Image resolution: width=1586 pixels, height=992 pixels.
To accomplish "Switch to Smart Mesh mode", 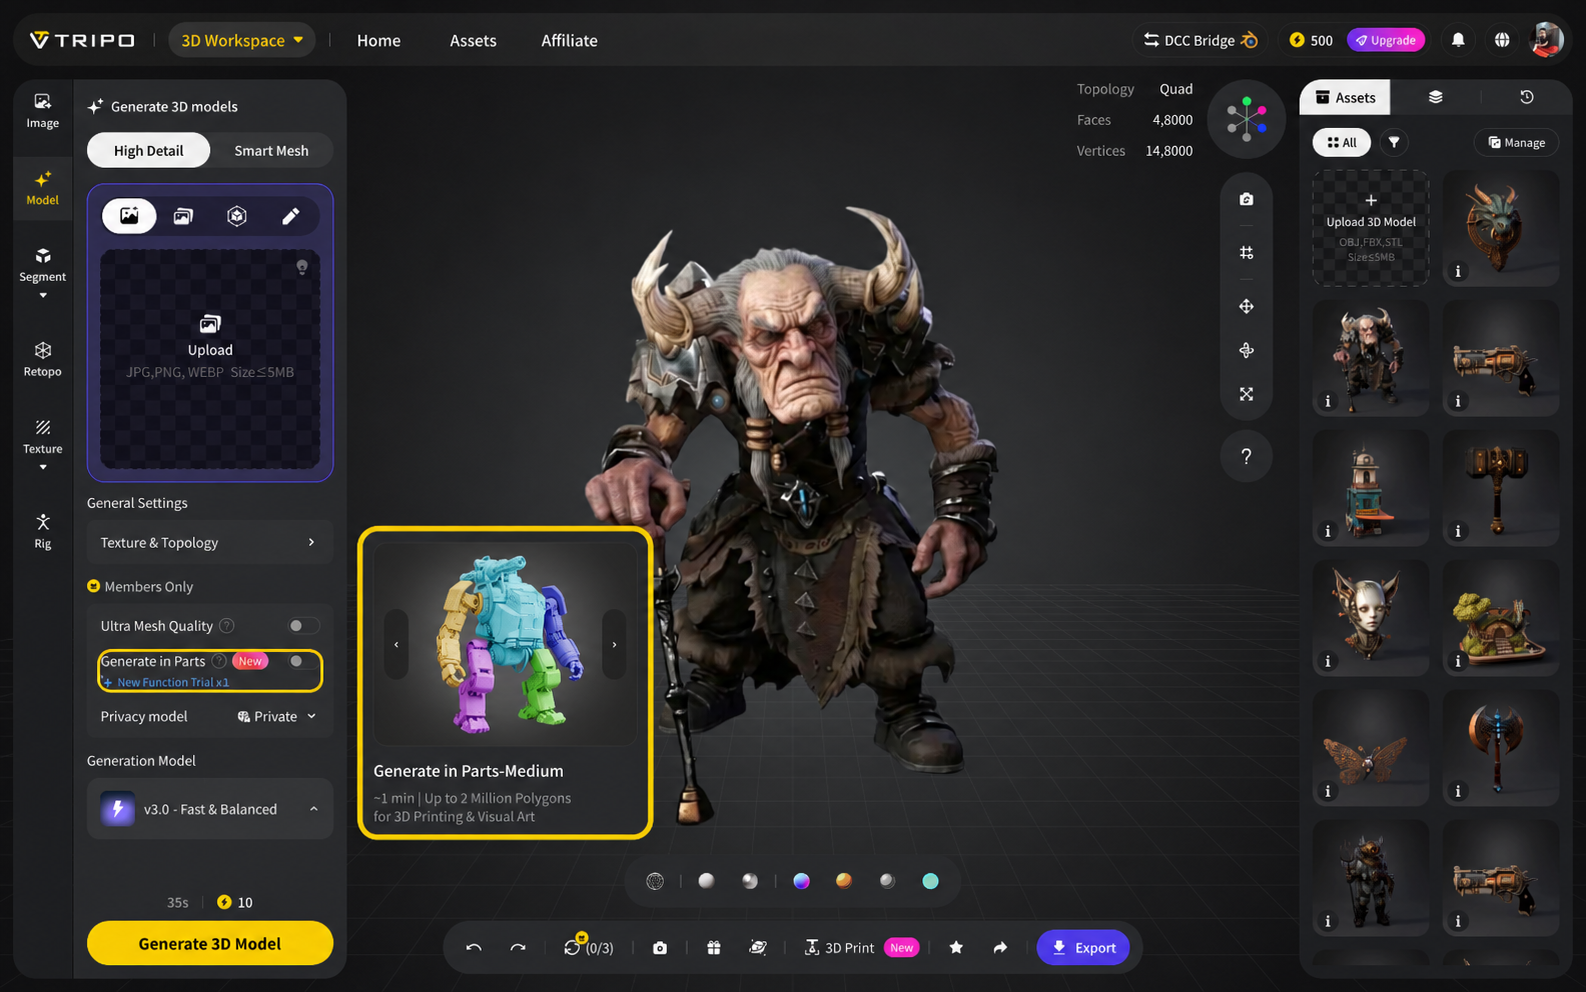I will (271, 150).
